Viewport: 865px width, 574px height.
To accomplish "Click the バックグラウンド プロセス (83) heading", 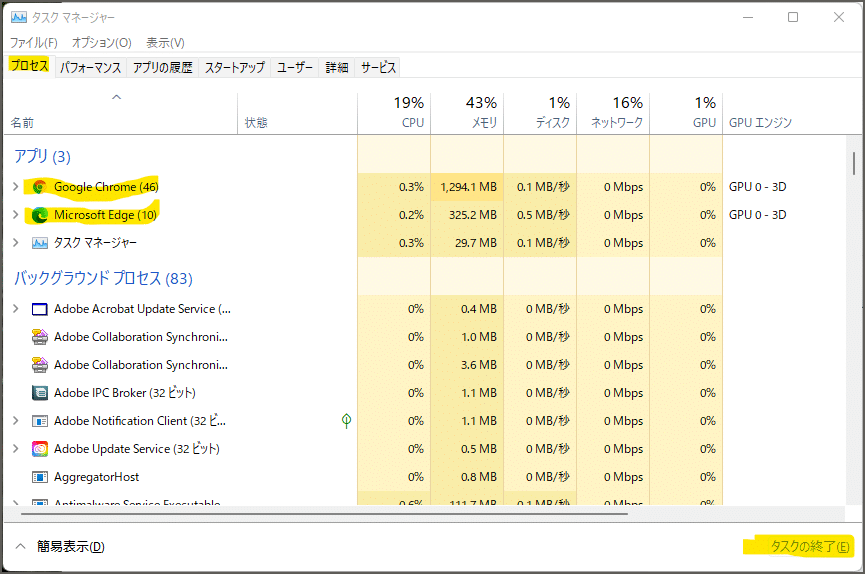I will click(103, 278).
